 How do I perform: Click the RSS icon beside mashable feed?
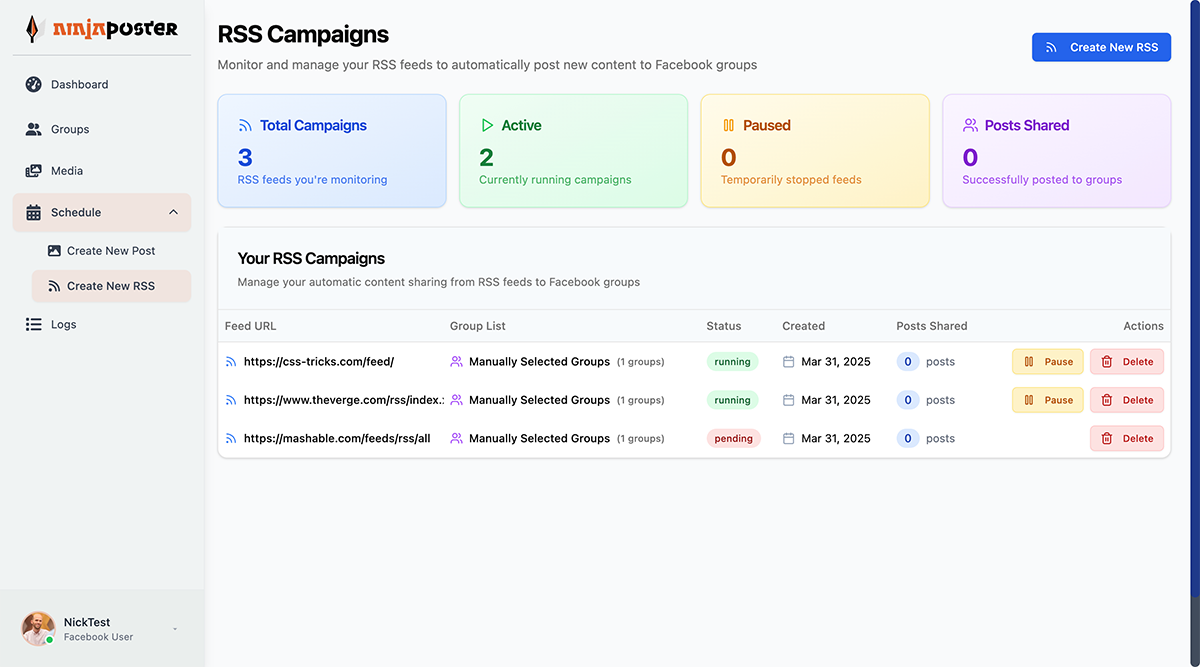[x=231, y=438]
